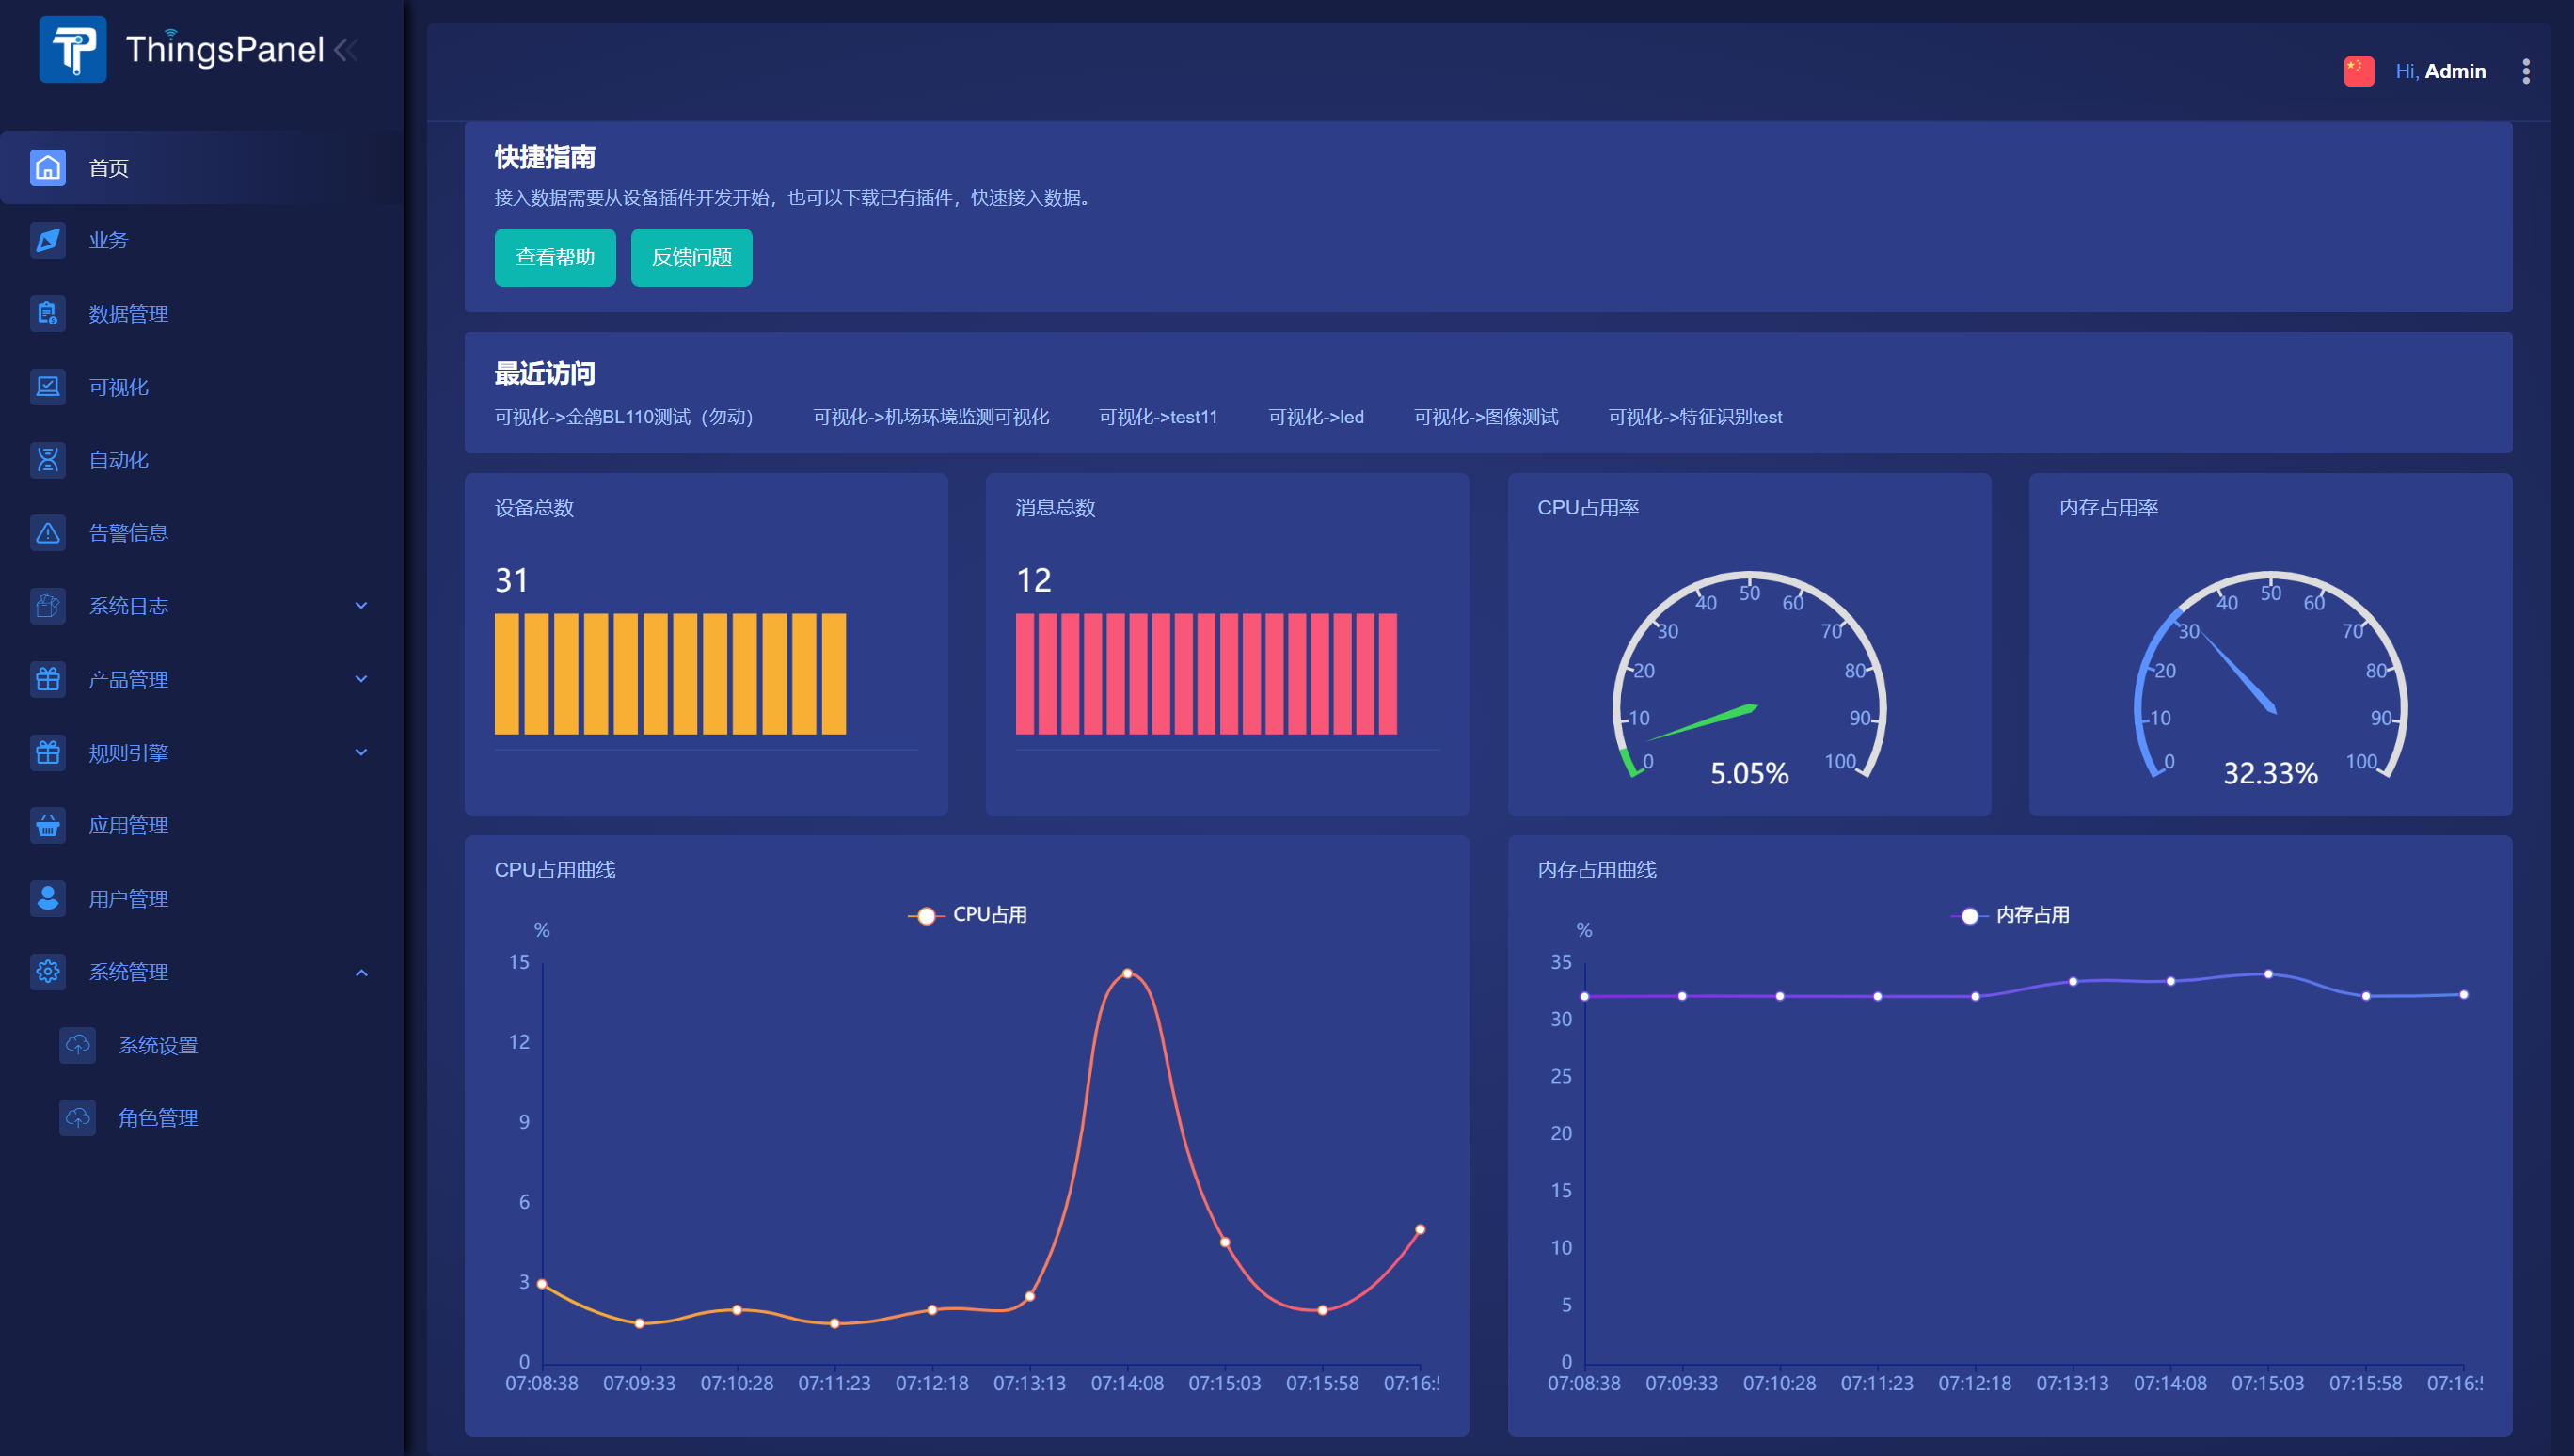Click the CPU peak data point
This screenshot has width=2574, height=1456.
click(1127, 974)
